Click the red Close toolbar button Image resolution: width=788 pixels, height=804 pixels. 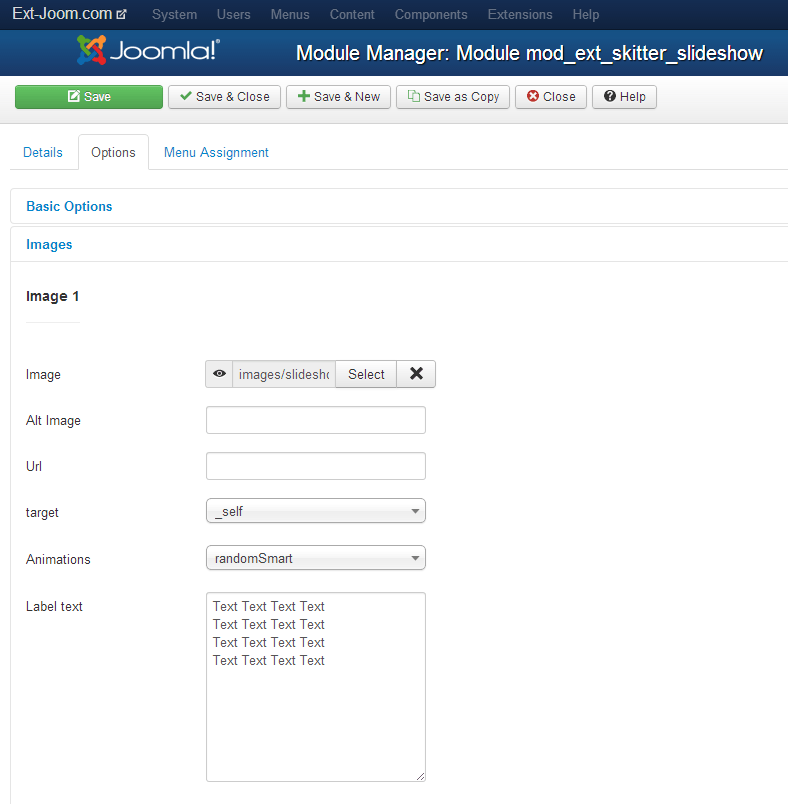tap(551, 97)
